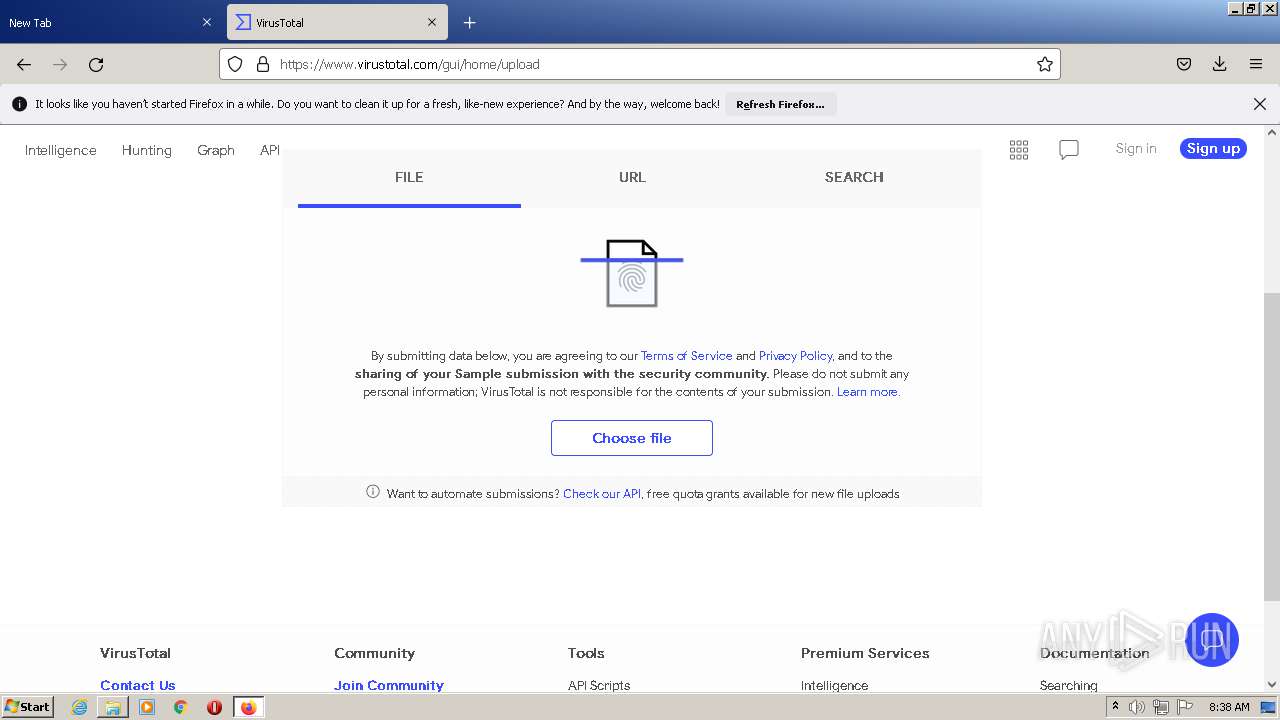Open a new tab with the plus button
1280x720 pixels.
[470, 22]
